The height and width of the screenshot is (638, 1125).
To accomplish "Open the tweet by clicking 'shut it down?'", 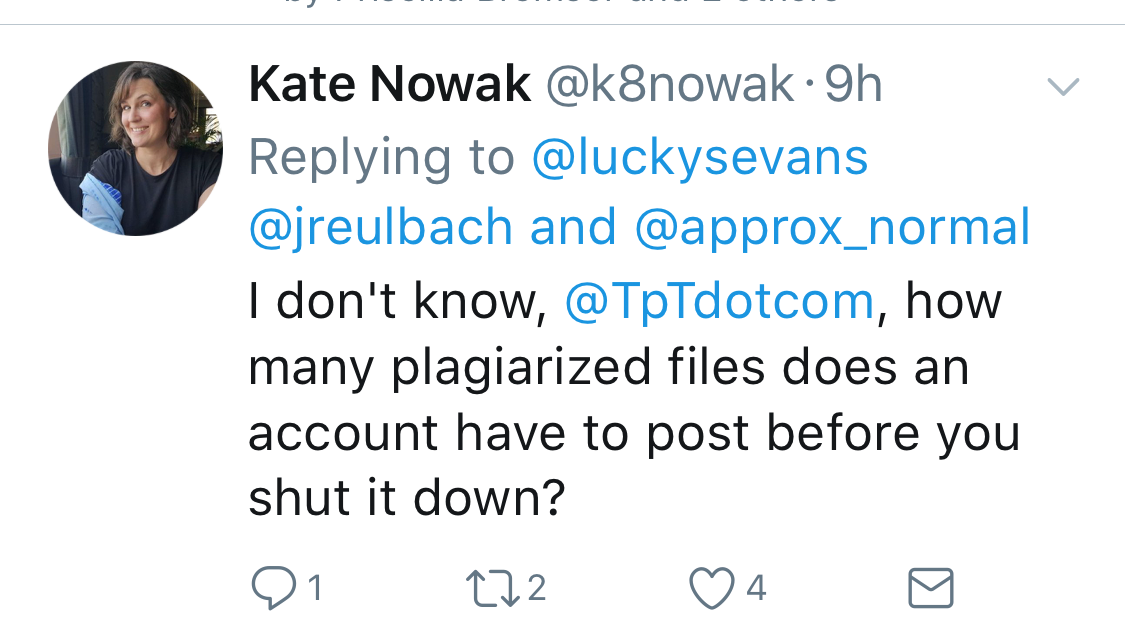I will [x=406, y=499].
